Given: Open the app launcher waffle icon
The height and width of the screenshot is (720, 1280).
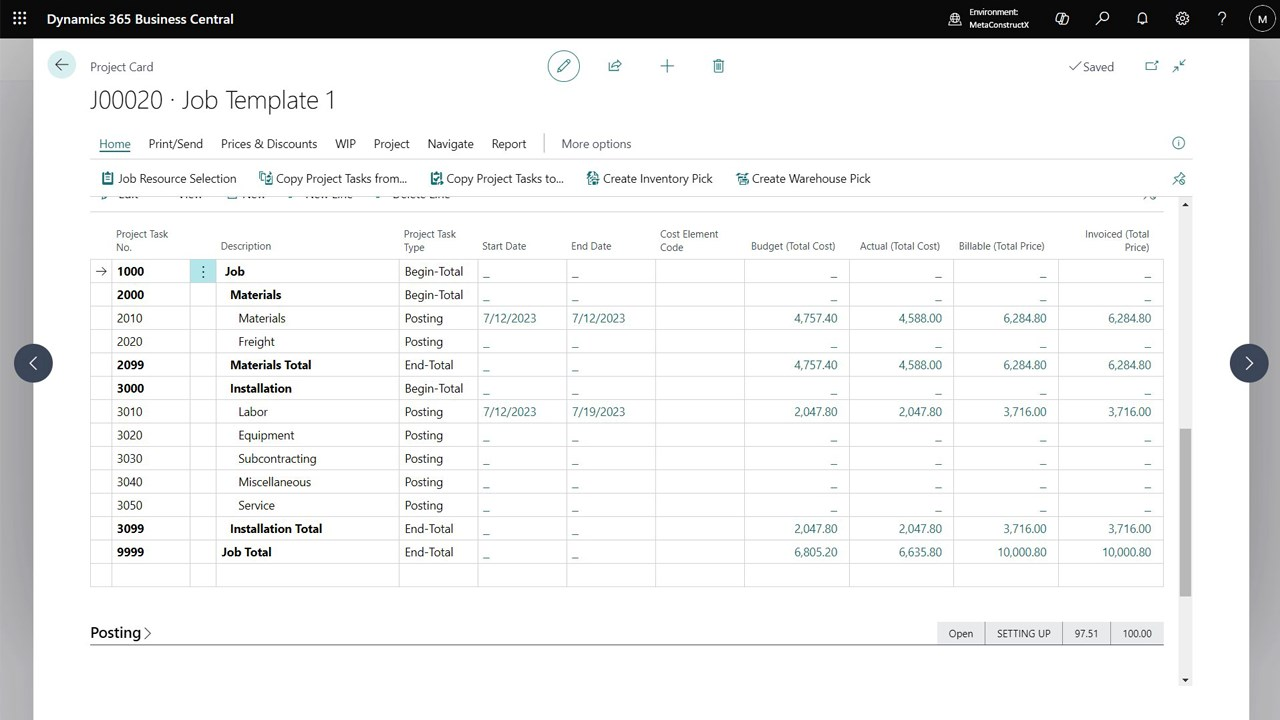Looking at the screenshot, I should tap(19, 19).
